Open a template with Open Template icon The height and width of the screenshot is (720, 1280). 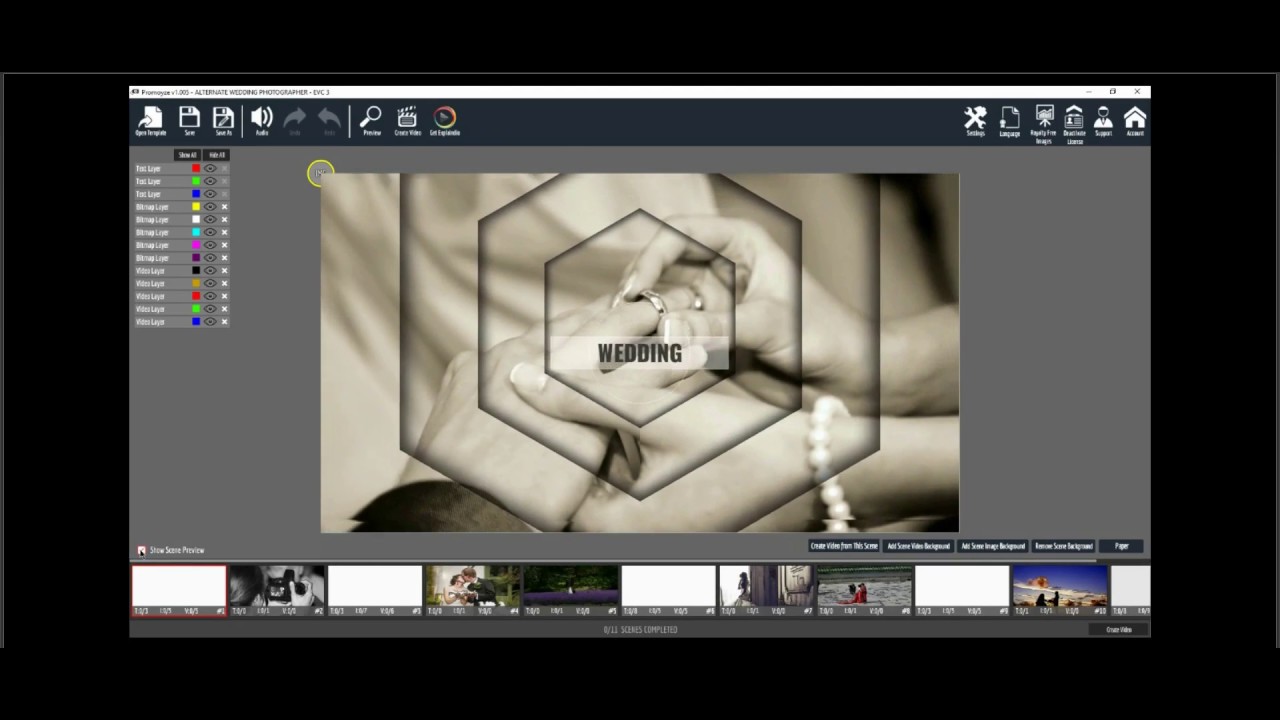pyautogui.click(x=150, y=120)
